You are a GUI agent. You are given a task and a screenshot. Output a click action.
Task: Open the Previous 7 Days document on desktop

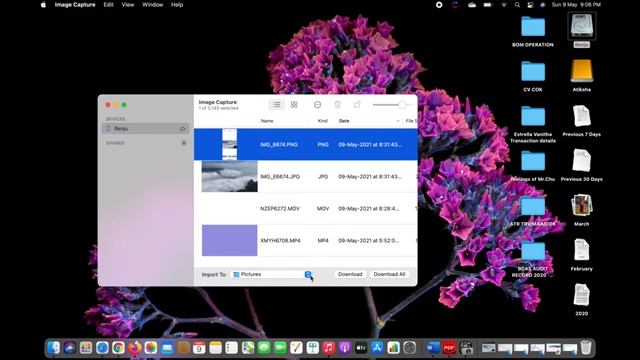click(x=582, y=116)
